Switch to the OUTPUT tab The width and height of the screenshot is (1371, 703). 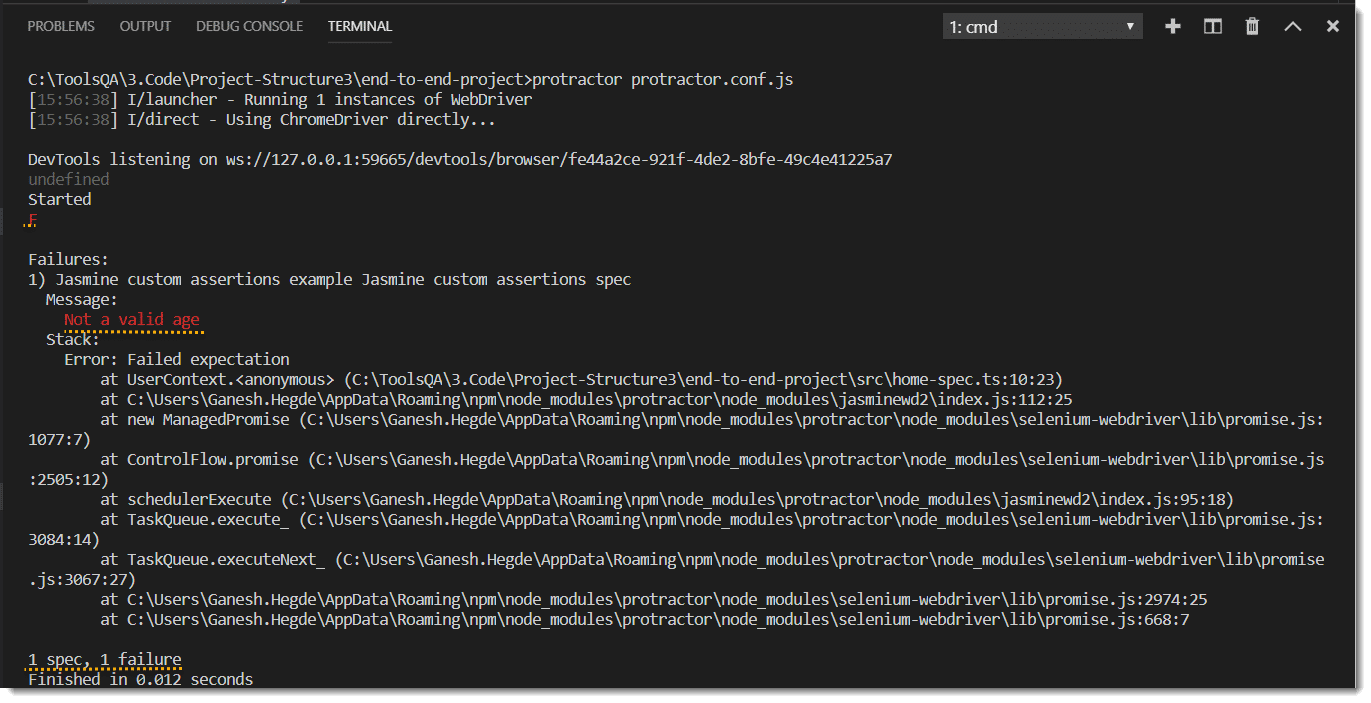(144, 26)
